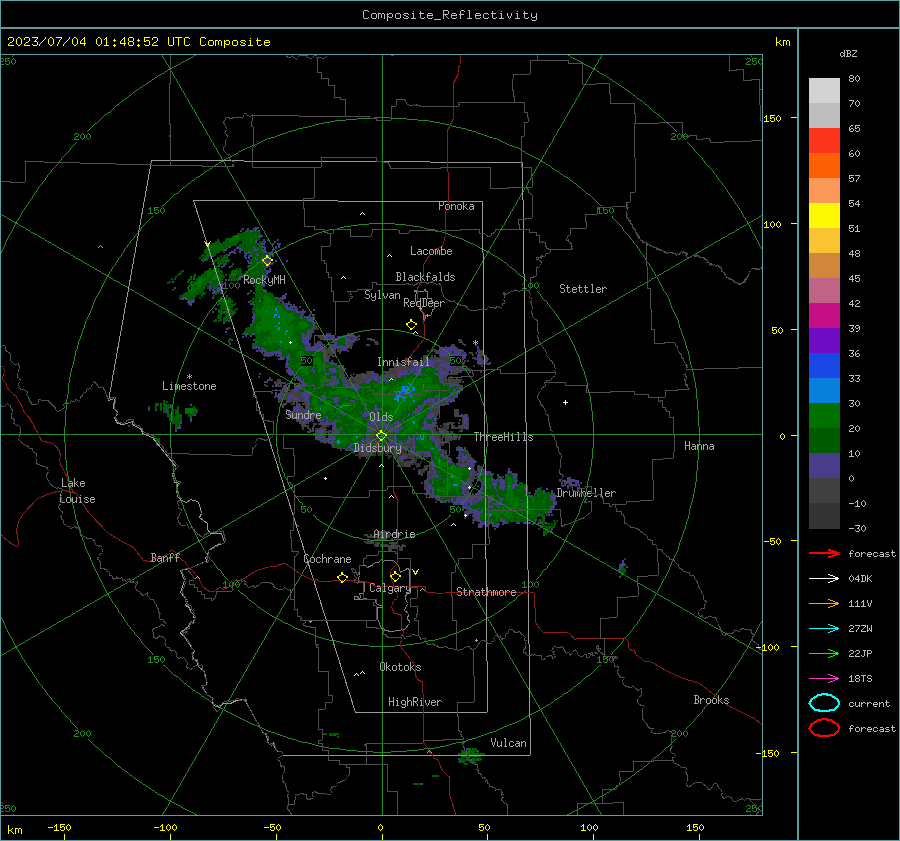Click the Sundre city label
The width and height of the screenshot is (900, 841).
[x=303, y=414]
